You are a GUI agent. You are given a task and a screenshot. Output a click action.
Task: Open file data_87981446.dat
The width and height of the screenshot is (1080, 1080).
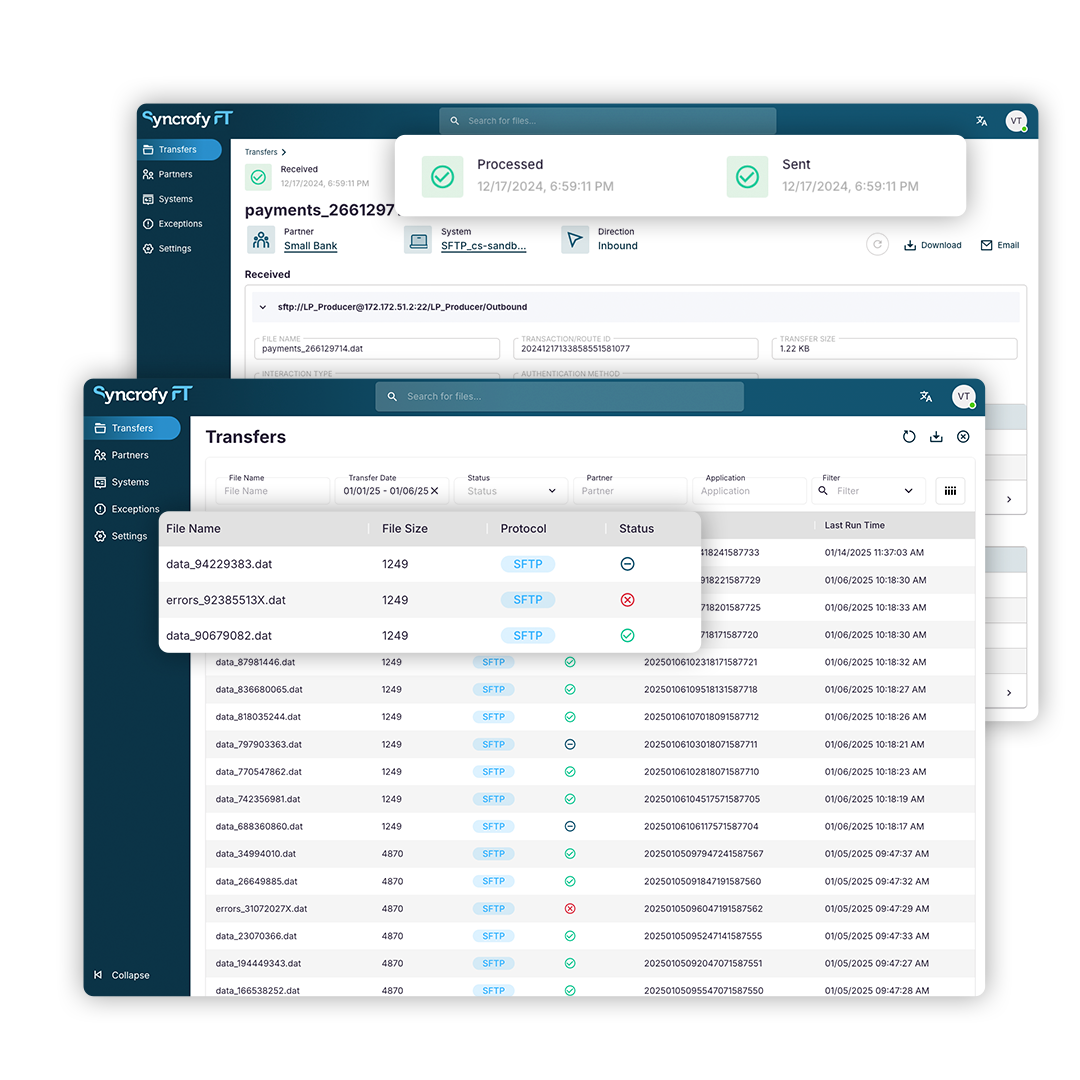(256, 662)
